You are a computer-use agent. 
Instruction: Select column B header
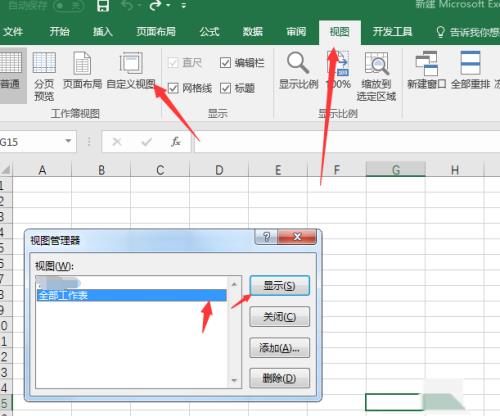click(101, 170)
